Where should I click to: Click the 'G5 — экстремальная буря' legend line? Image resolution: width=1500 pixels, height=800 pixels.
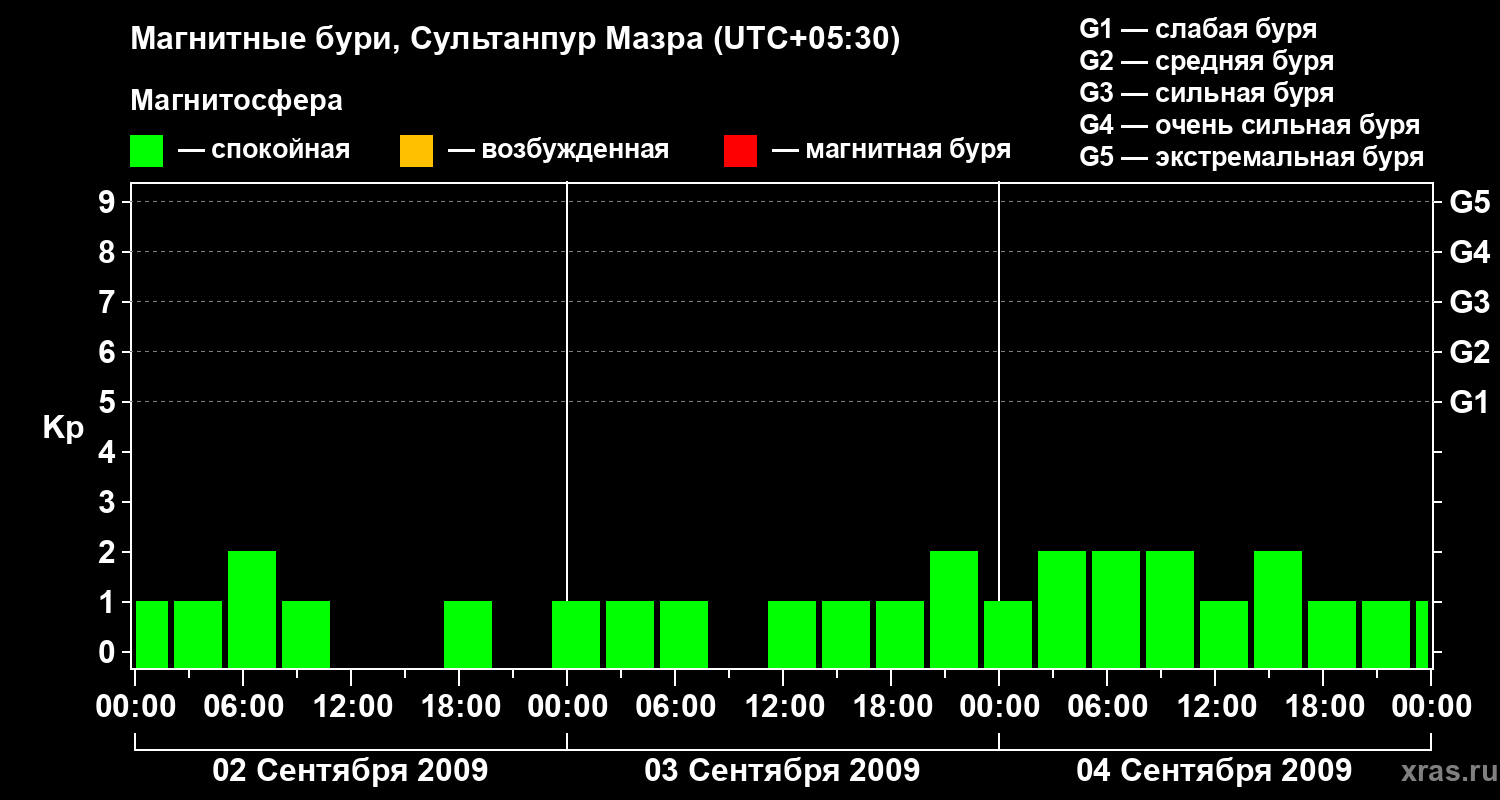point(1252,157)
